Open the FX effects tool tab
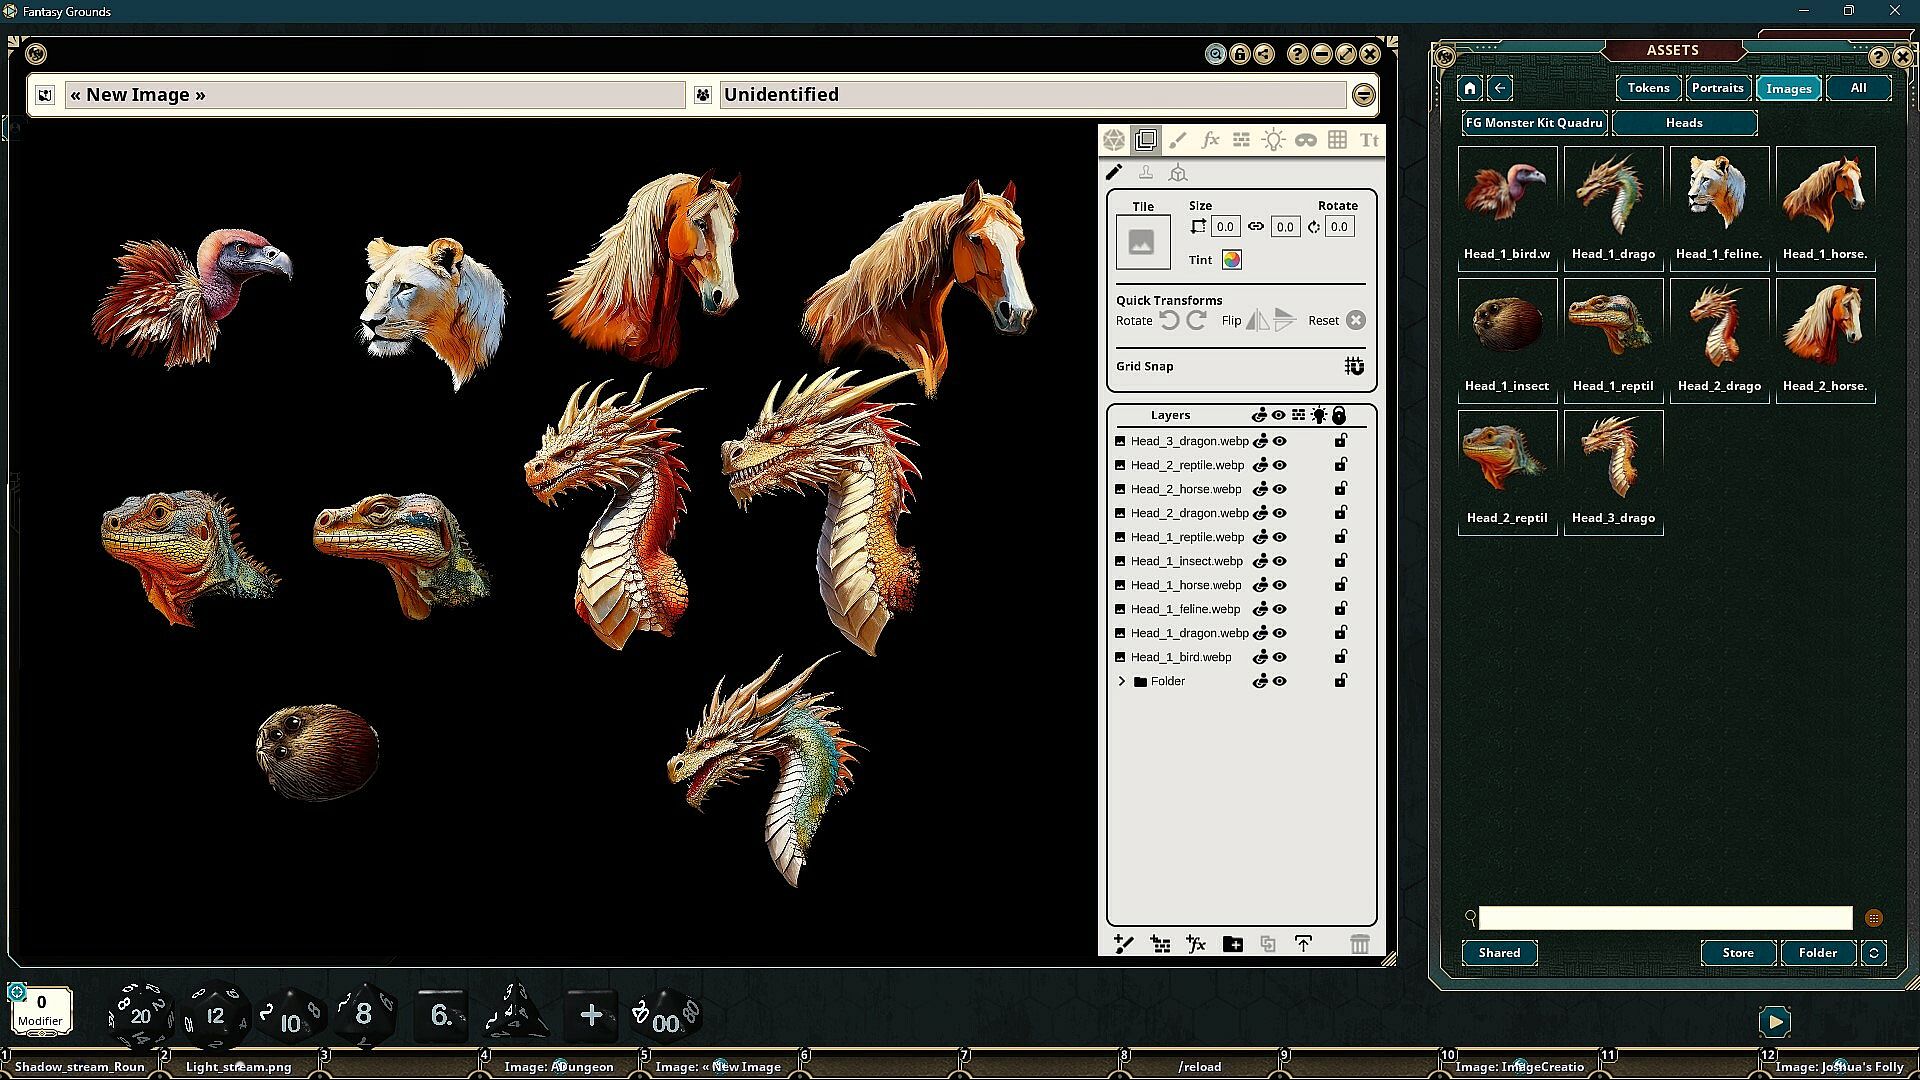This screenshot has height=1080, width=1920. tap(1210, 140)
